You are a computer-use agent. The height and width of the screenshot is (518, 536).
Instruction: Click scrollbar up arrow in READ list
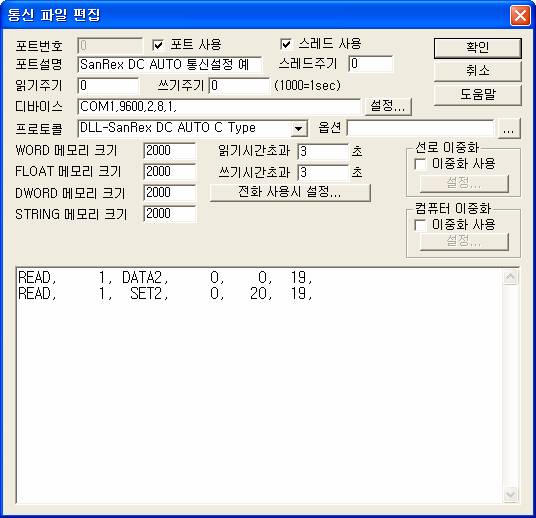[511, 277]
